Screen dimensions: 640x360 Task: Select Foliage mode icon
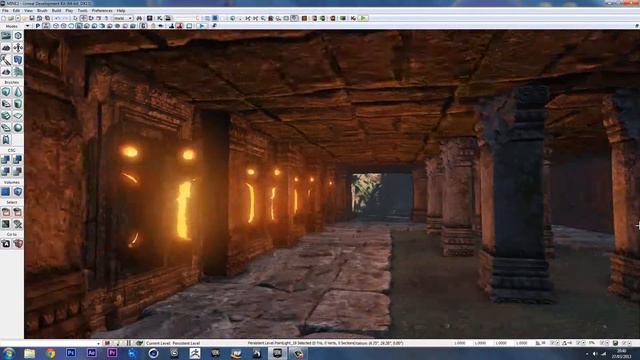click(18, 71)
